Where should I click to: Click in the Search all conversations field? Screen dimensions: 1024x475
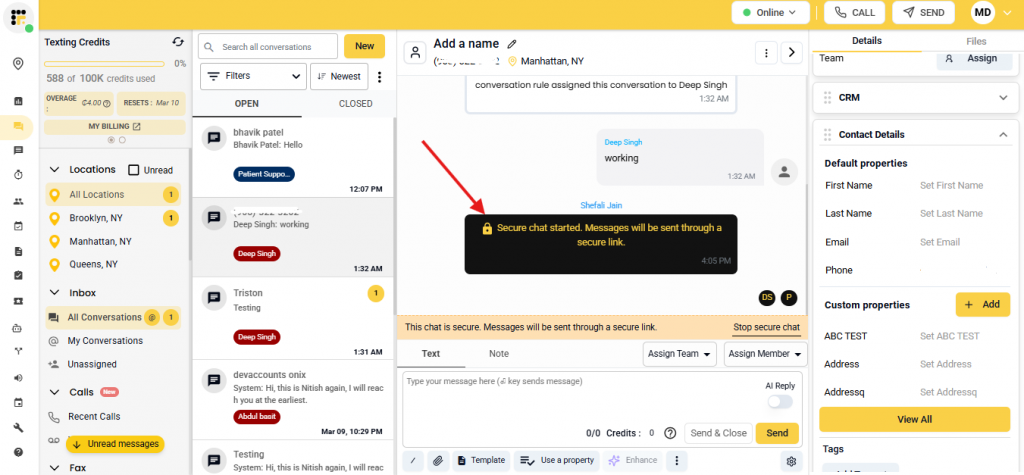tap(268, 47)
